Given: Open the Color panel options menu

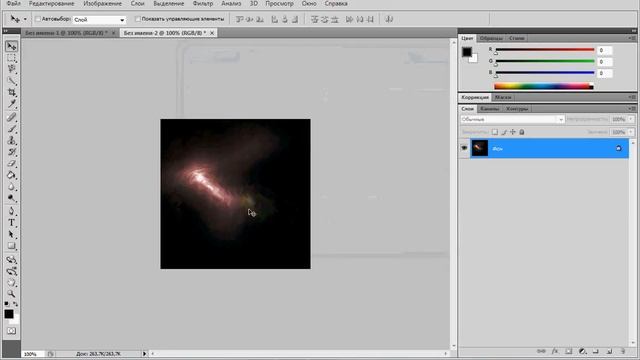Looking at the screenshot, I should tap(632, 38).
